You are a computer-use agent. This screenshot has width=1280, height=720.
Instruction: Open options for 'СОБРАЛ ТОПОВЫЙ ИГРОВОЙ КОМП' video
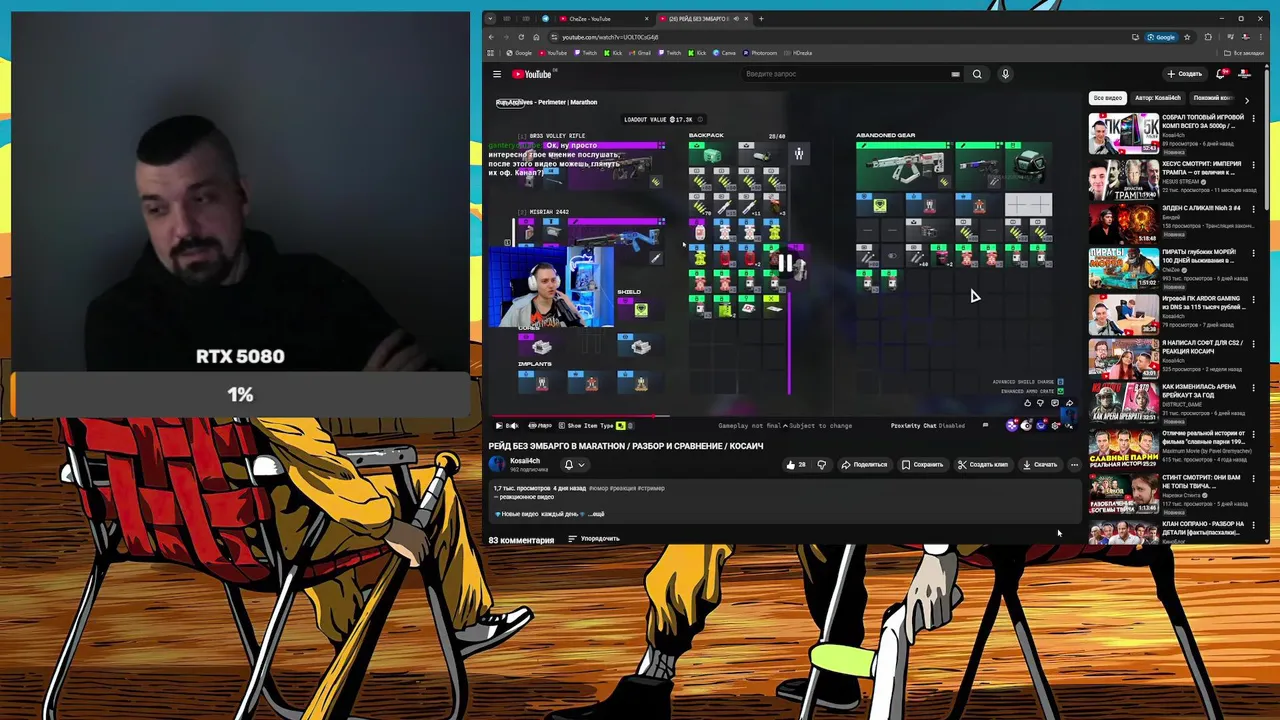point(1253,119)
